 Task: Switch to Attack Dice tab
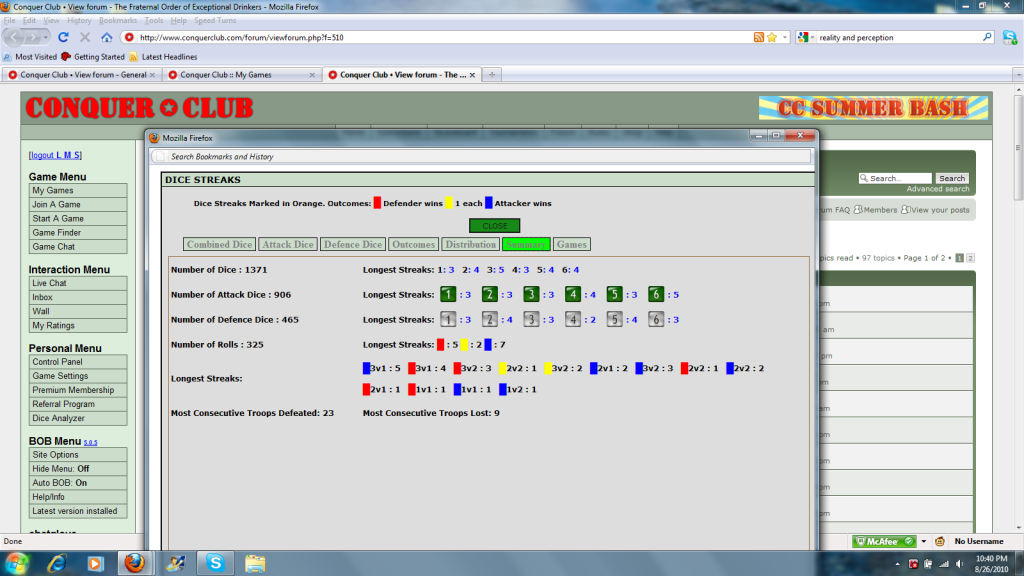tap(288, 244)
